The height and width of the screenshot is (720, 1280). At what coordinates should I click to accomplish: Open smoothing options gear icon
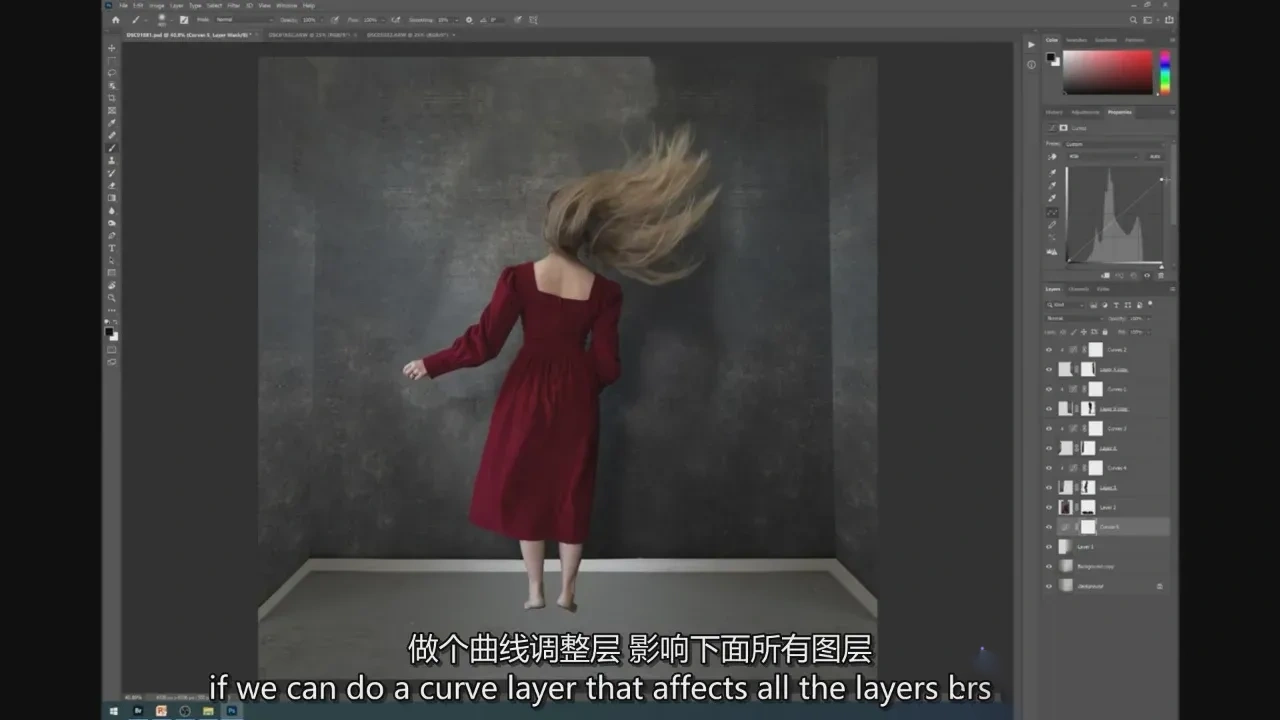click(469, 20)
